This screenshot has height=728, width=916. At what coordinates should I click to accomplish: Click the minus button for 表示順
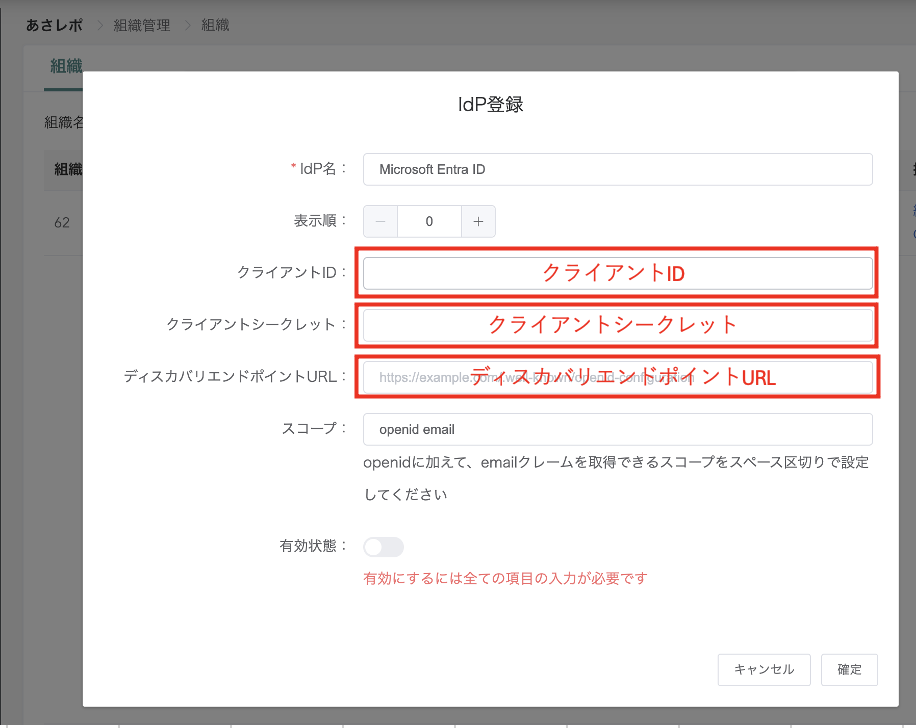380,222
